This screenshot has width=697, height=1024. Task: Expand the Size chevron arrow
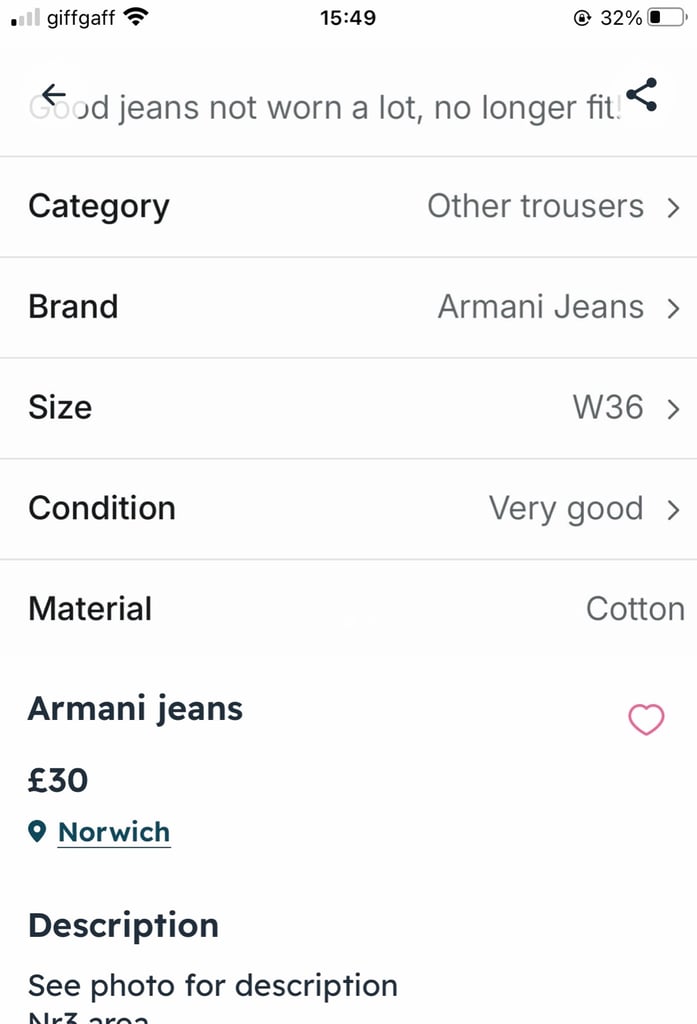pyautogui.click(x=673, y=409)
